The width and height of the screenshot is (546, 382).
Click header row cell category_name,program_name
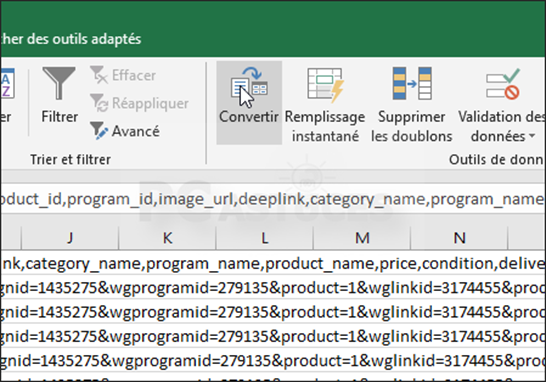click(273, 264)
